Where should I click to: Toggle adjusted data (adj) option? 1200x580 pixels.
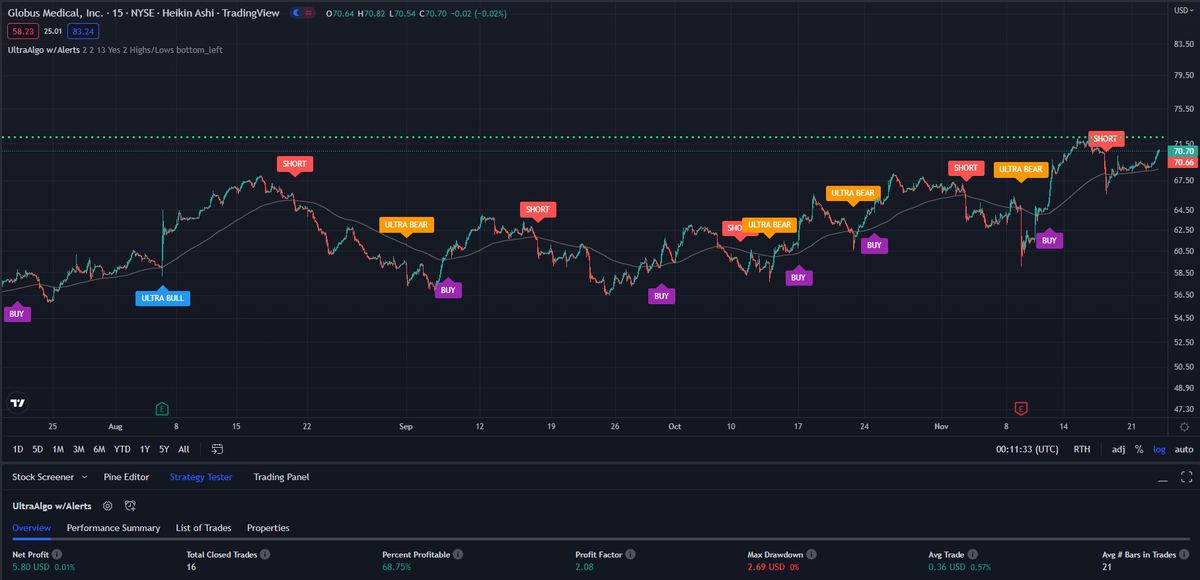click(1118, 449)
